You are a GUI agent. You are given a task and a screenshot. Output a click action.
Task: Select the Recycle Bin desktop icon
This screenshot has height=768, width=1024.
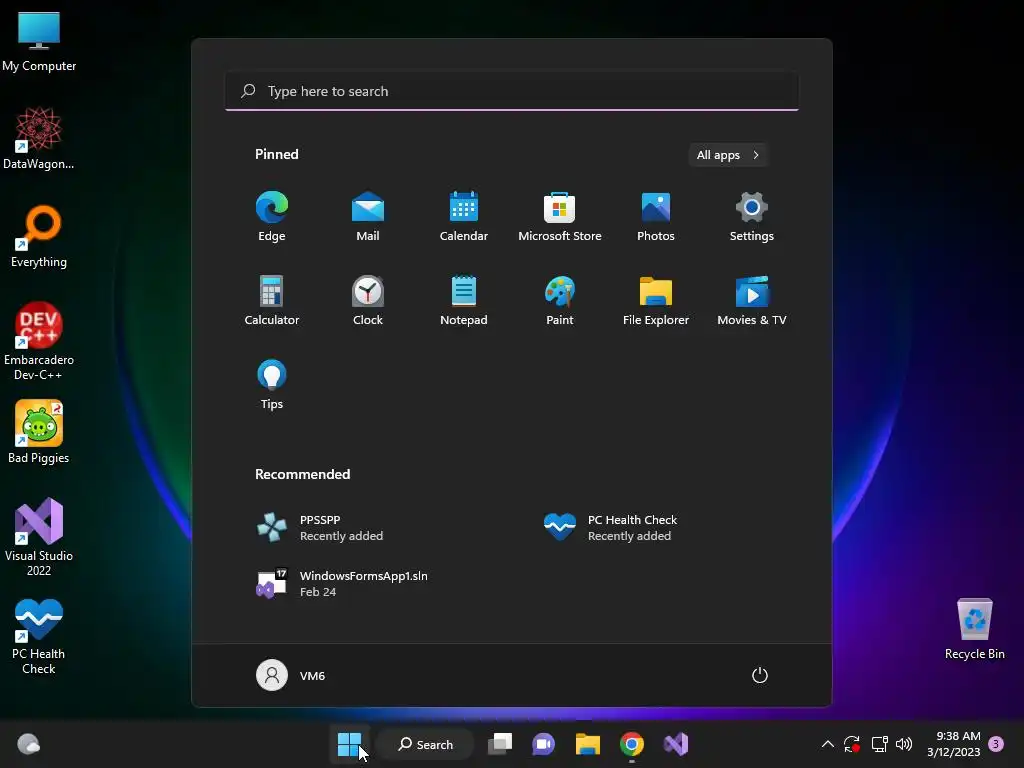(x=974, y=629)
